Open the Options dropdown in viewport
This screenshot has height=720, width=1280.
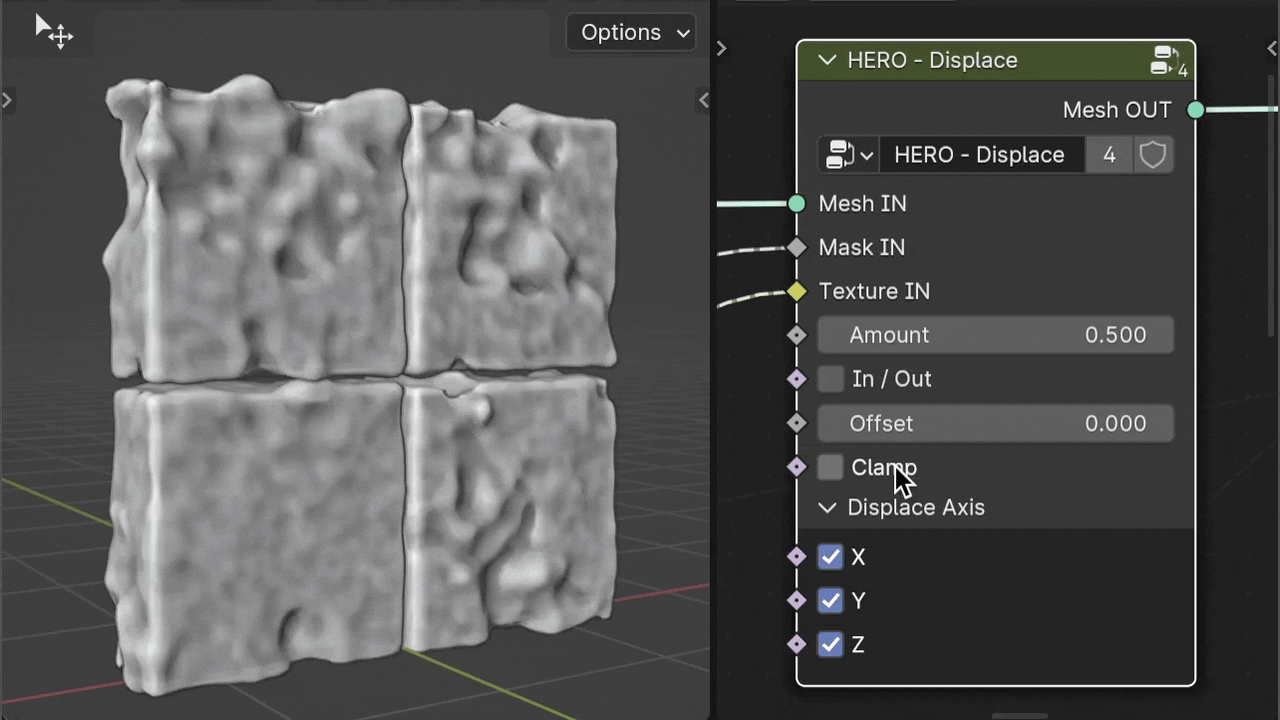tap(631, 32)
